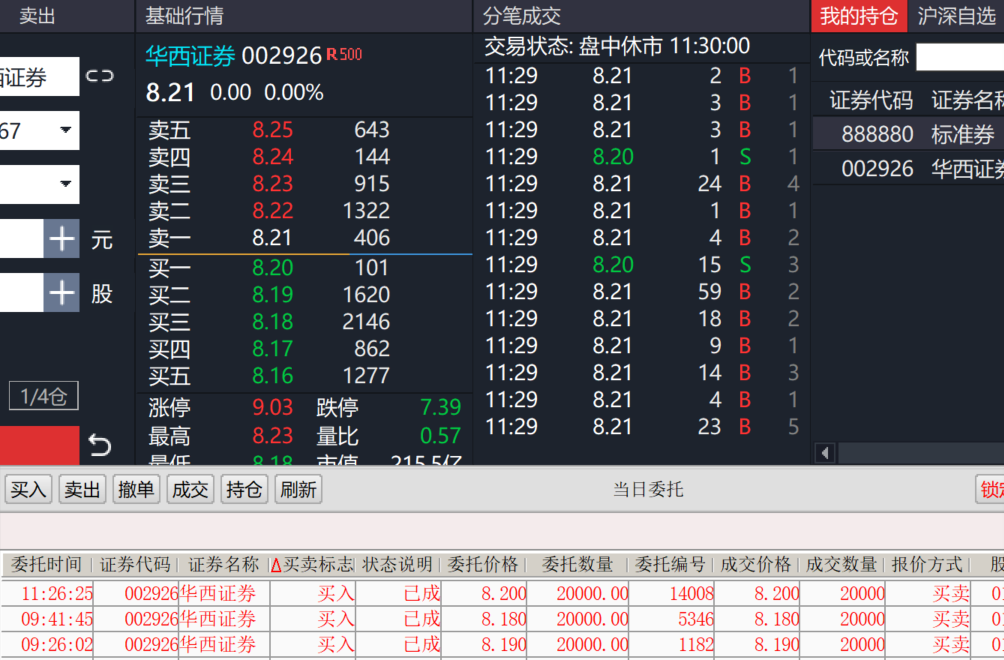
Task: Sort orders by 委托数量 column header
Action: (x=578, y=565)
